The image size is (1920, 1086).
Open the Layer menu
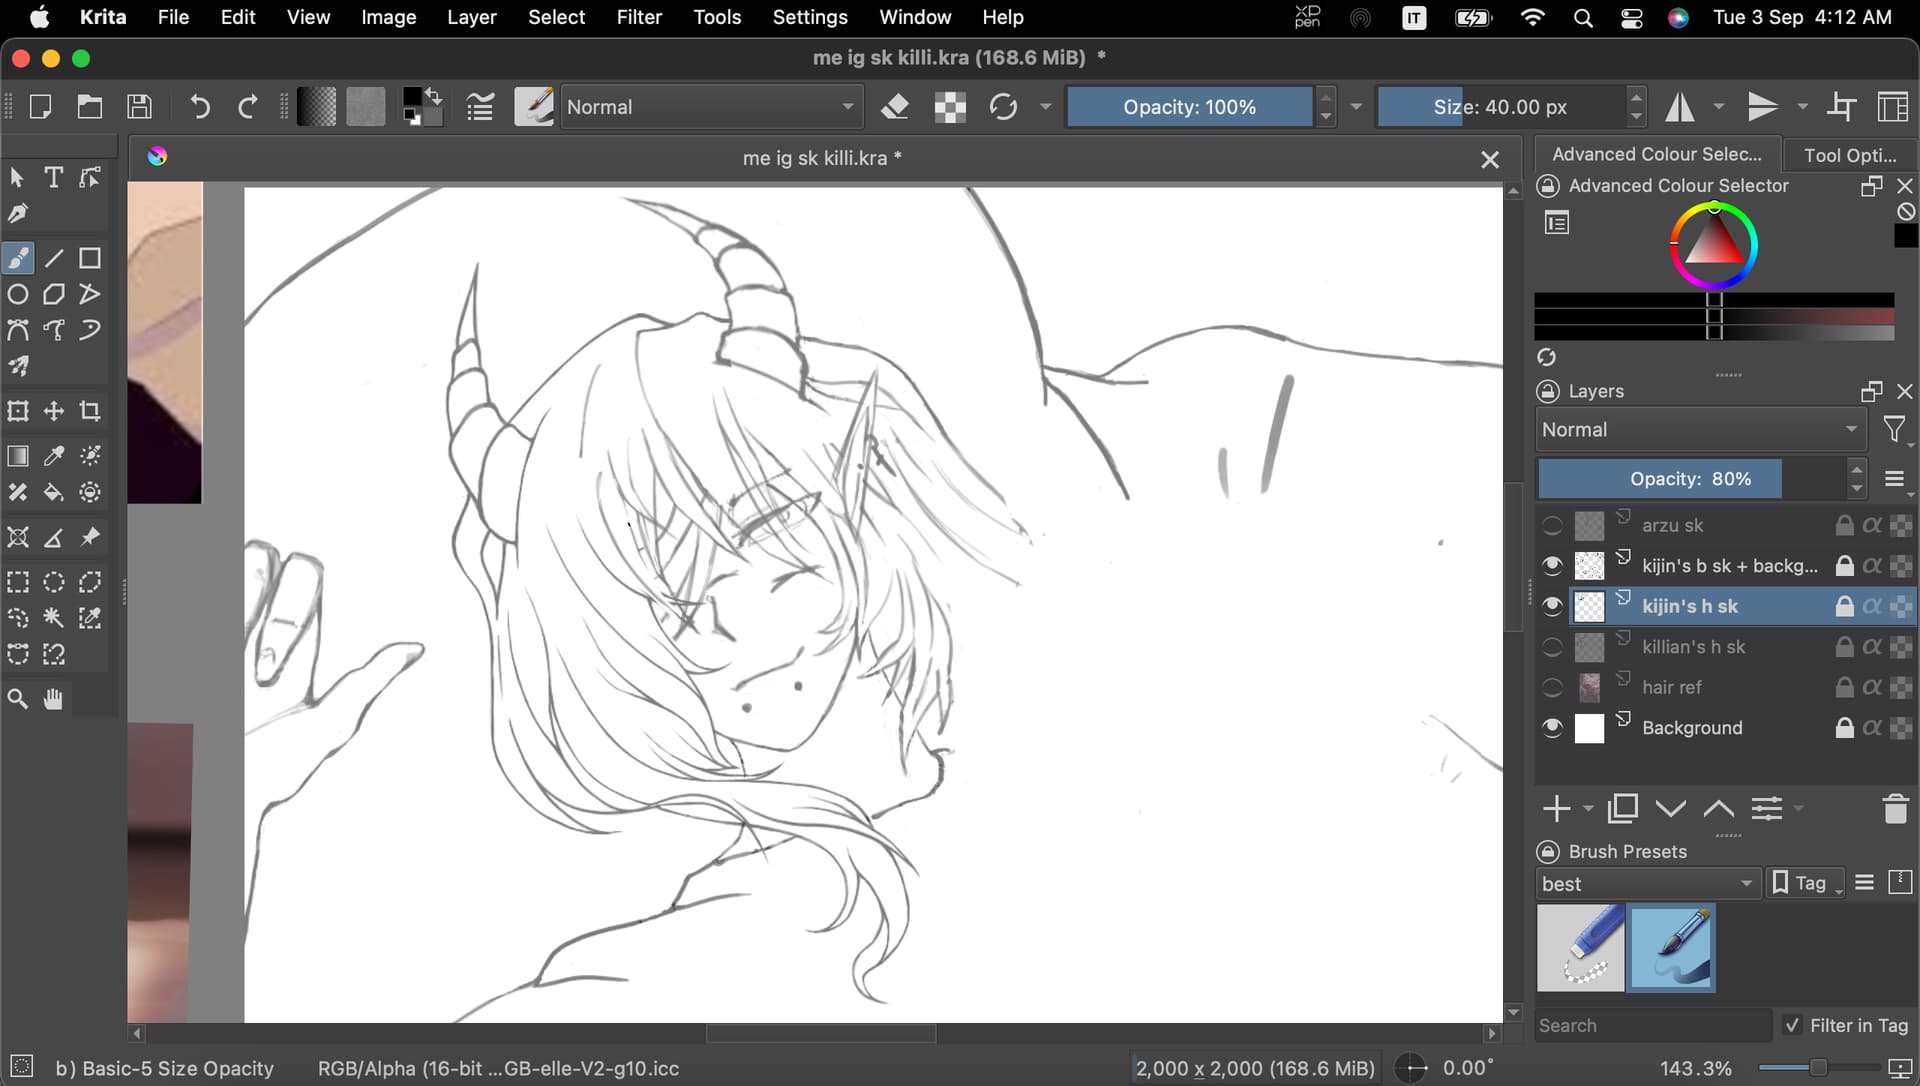coord(471,17)
